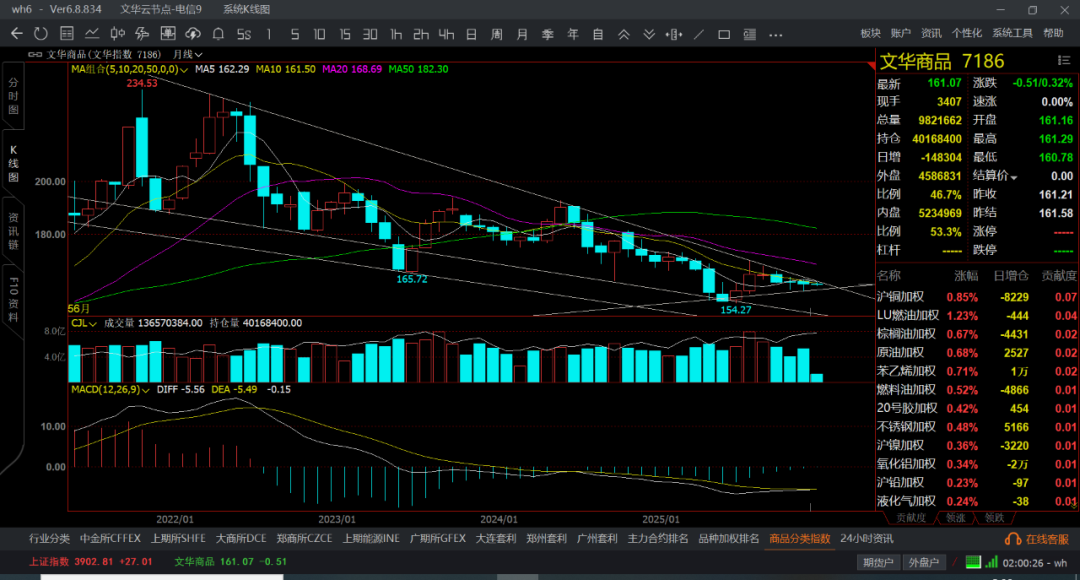Open the 板块 menu

(x=871, y=33)
